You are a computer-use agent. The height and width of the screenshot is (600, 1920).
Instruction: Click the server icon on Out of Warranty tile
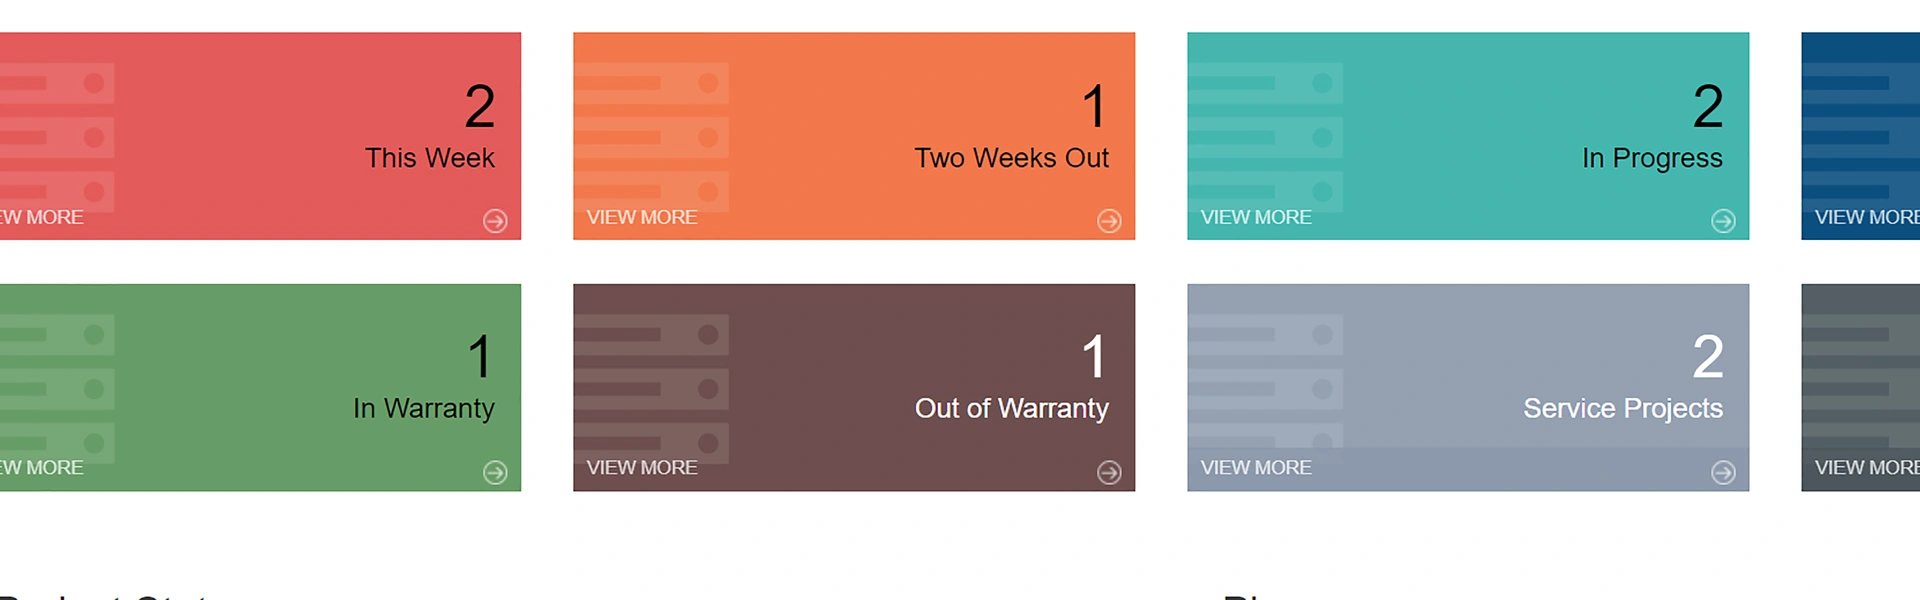pyautogui.click(x=651, y=389)
